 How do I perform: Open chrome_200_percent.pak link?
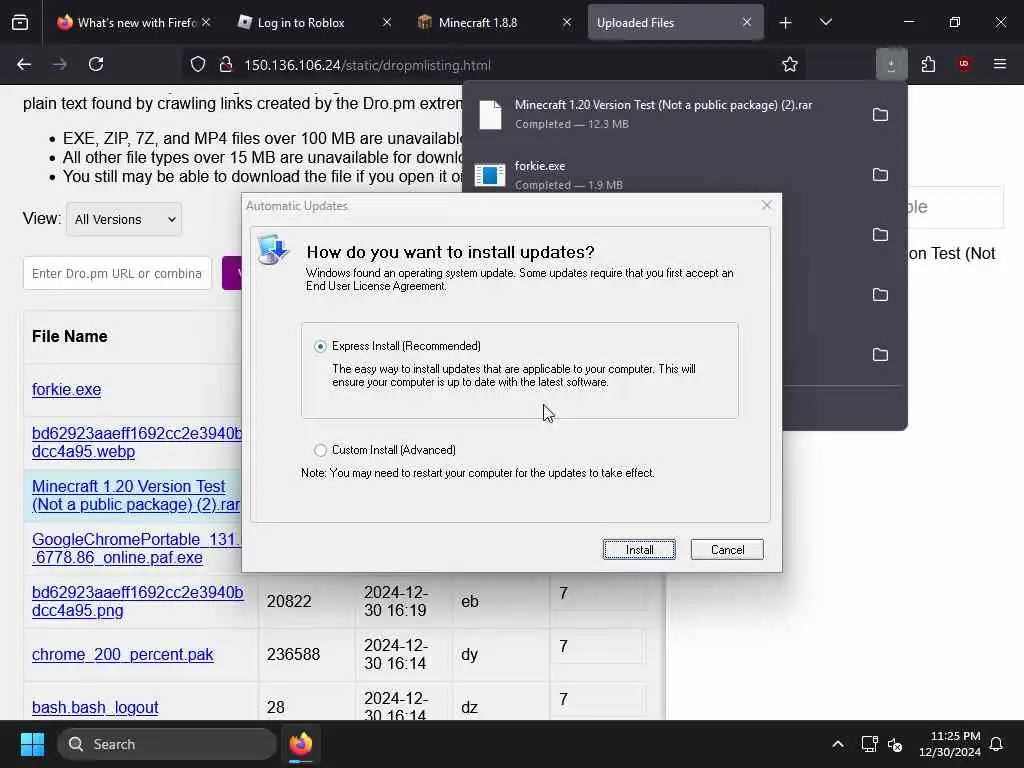123,654
